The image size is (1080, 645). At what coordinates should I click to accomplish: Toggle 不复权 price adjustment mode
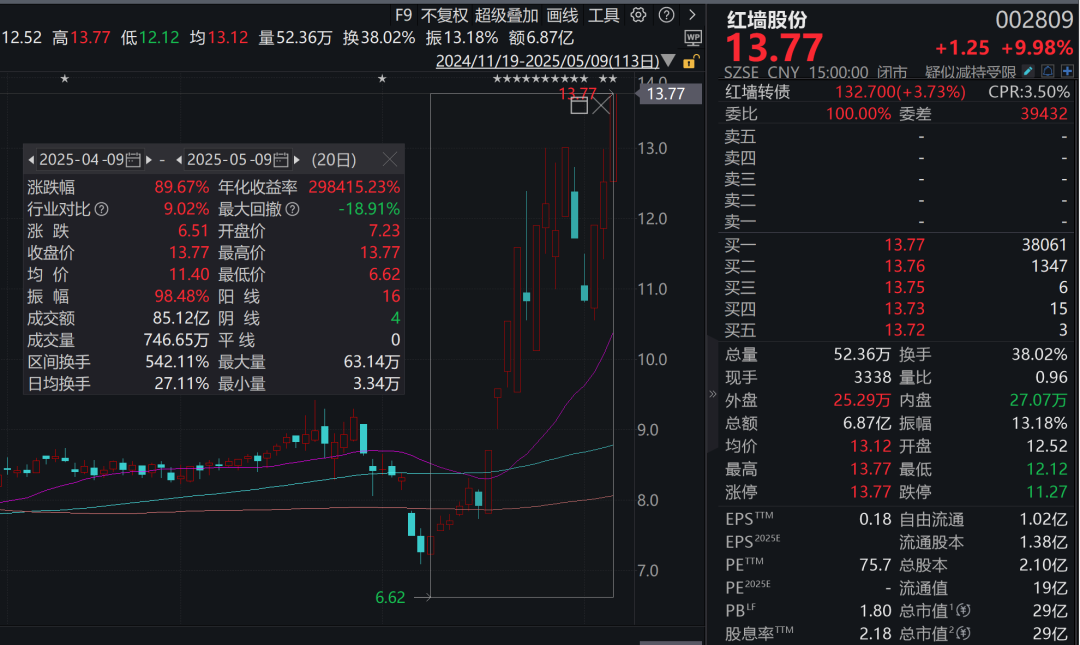445,15
